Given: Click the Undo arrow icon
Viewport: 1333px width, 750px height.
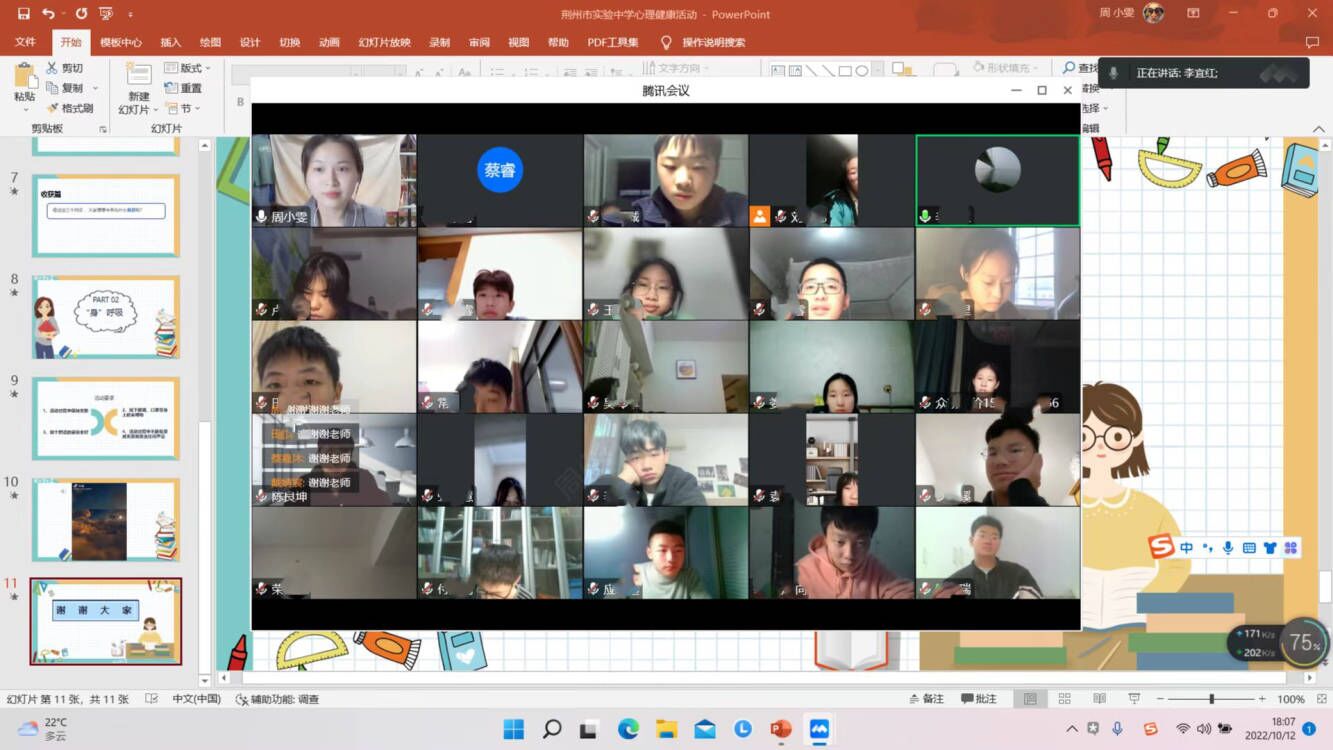Looking at the screenshot, I should (x=49, y=14).
